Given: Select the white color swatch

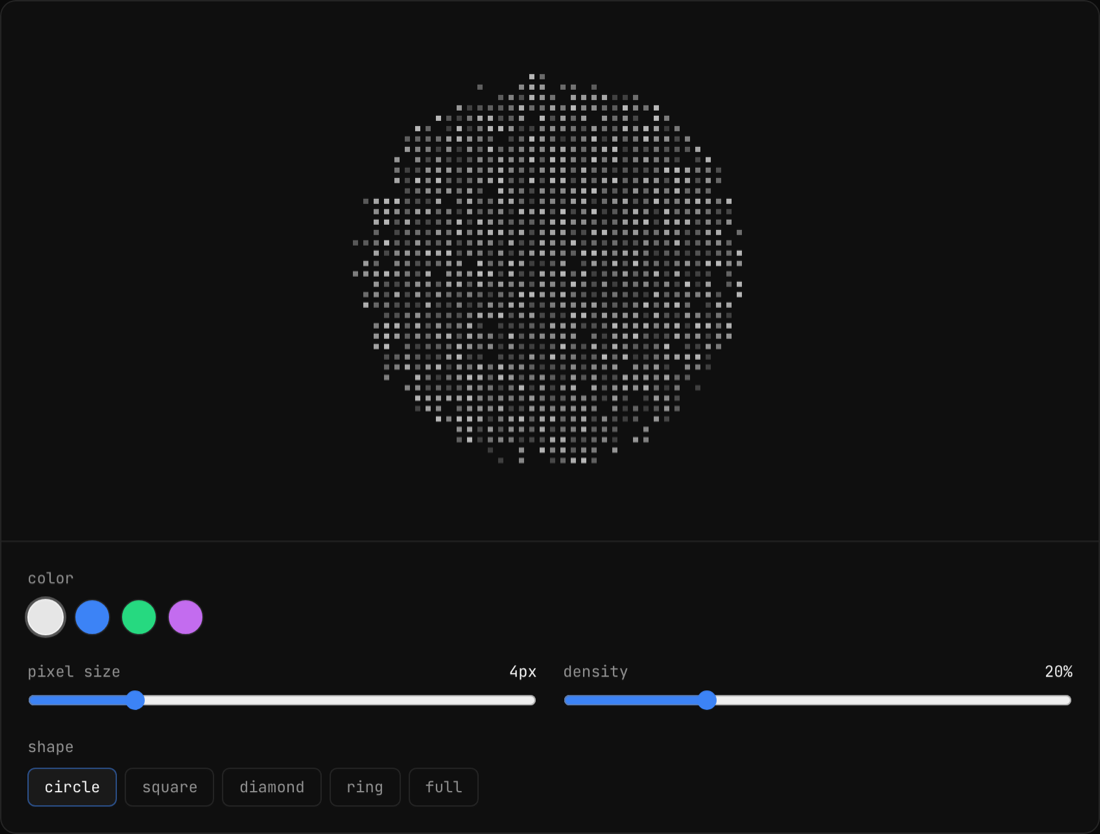Looking at the screenshot, I should [x=46, y=617].
